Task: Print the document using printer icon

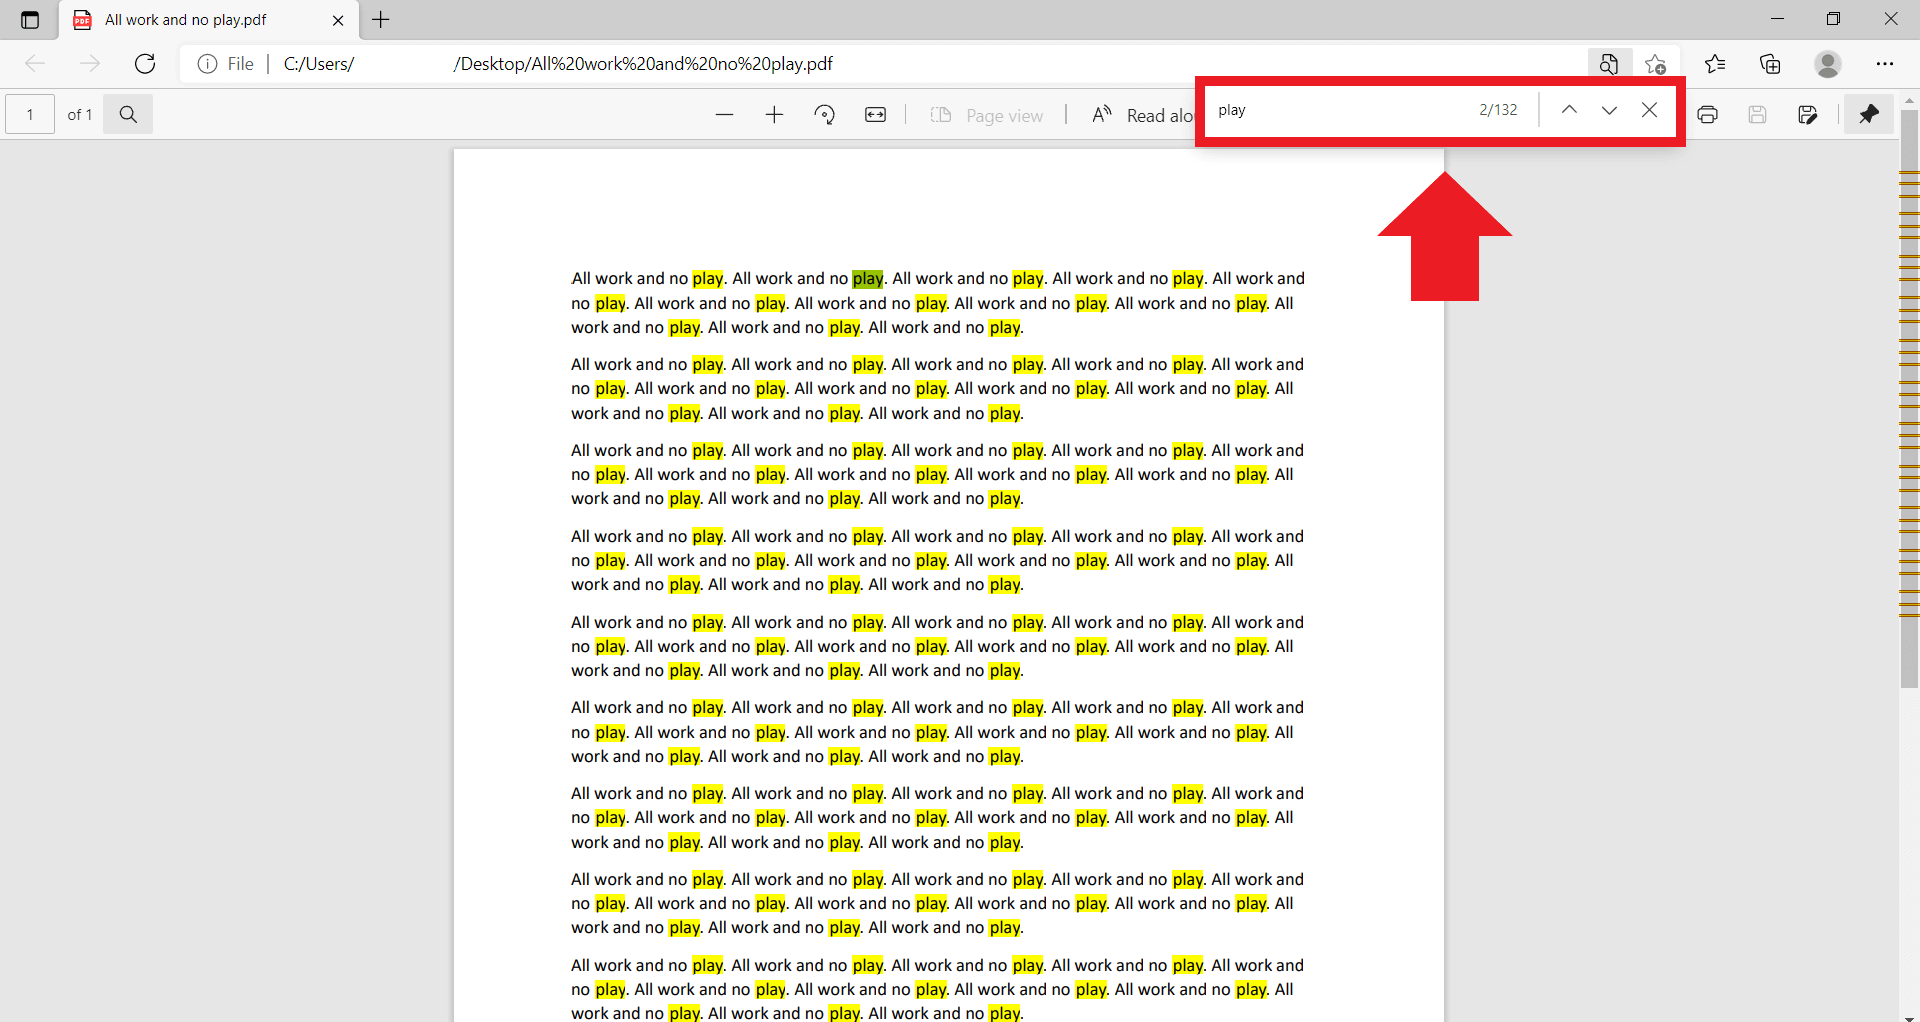Action: point(1708,115)
